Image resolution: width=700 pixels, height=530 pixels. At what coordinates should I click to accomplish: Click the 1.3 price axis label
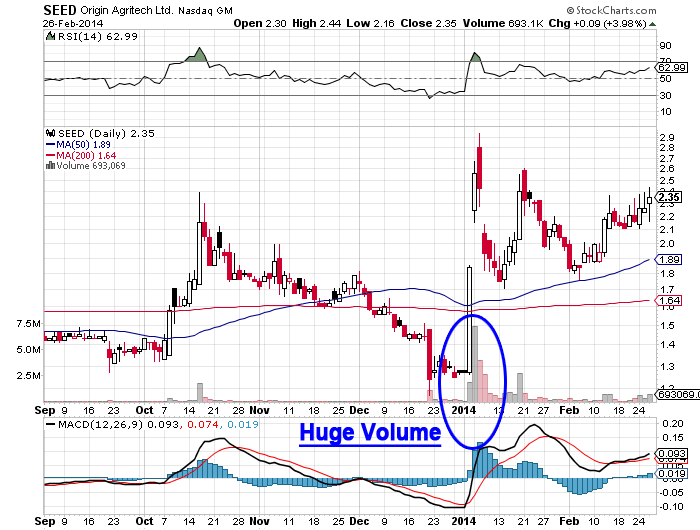pyautogui.click(x=667, y=367)
